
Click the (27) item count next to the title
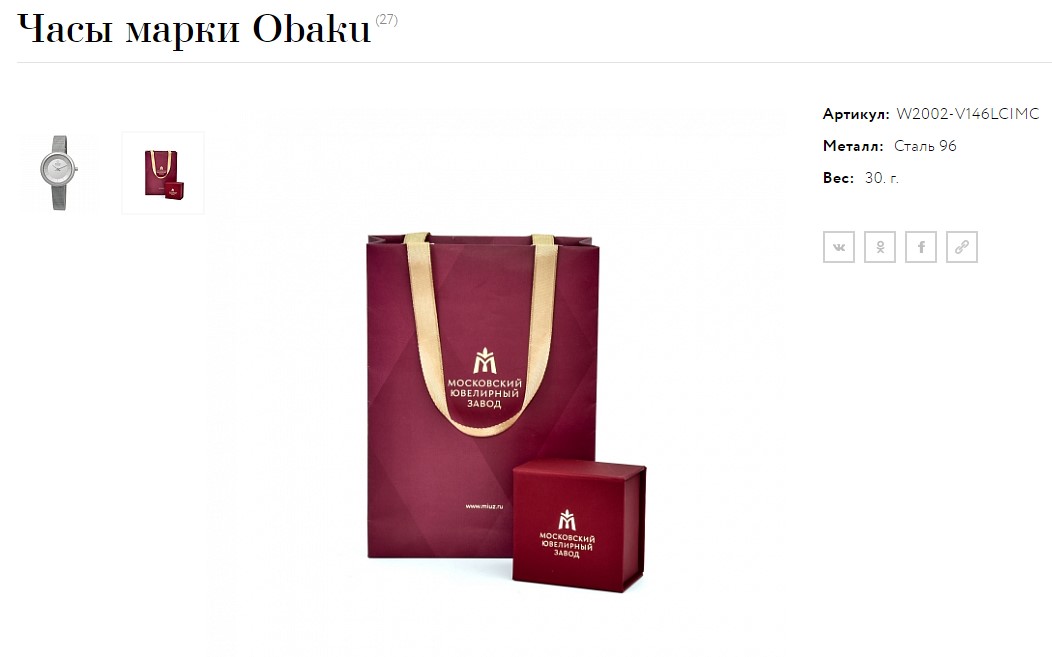386,19
